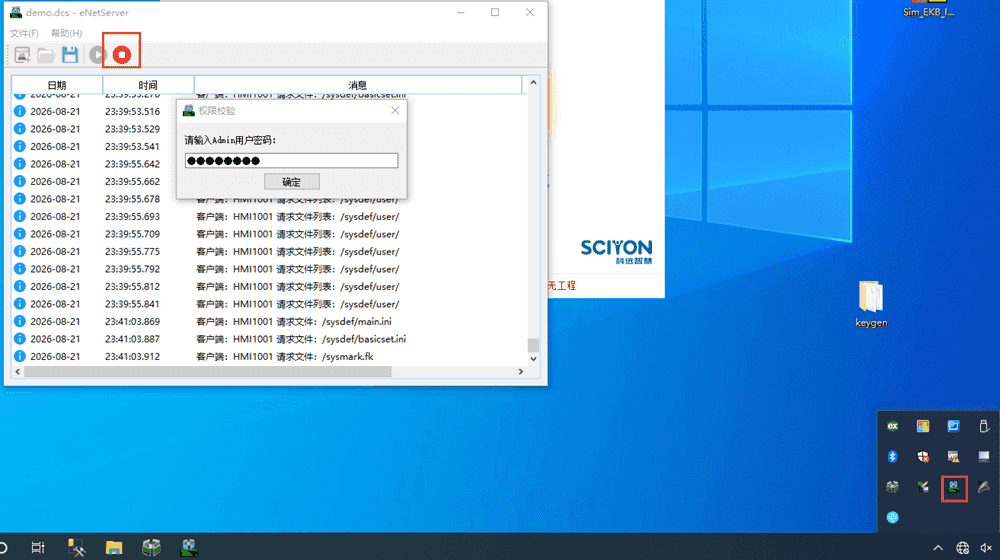Click the horizontal scrollbar thumb in log list
The height and width of the screenshot is (560, 1000).
click(x=207, y=371)
